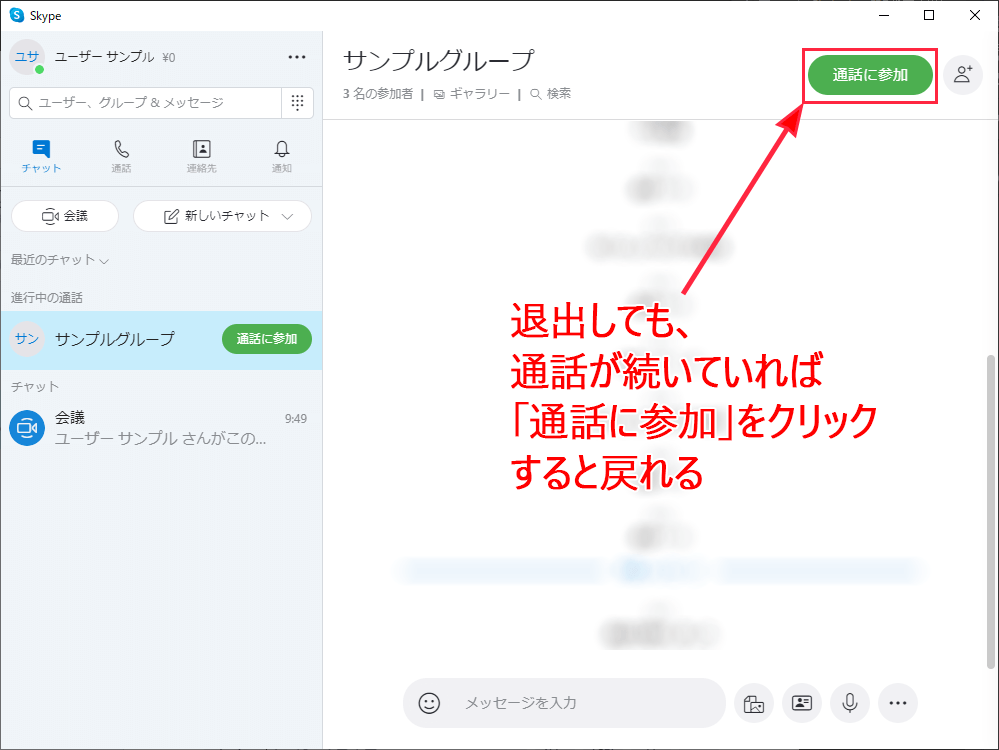Open the 通知 tab
Image resolution: width=999 pixels, height=750 pixels.
click(282, 156)
